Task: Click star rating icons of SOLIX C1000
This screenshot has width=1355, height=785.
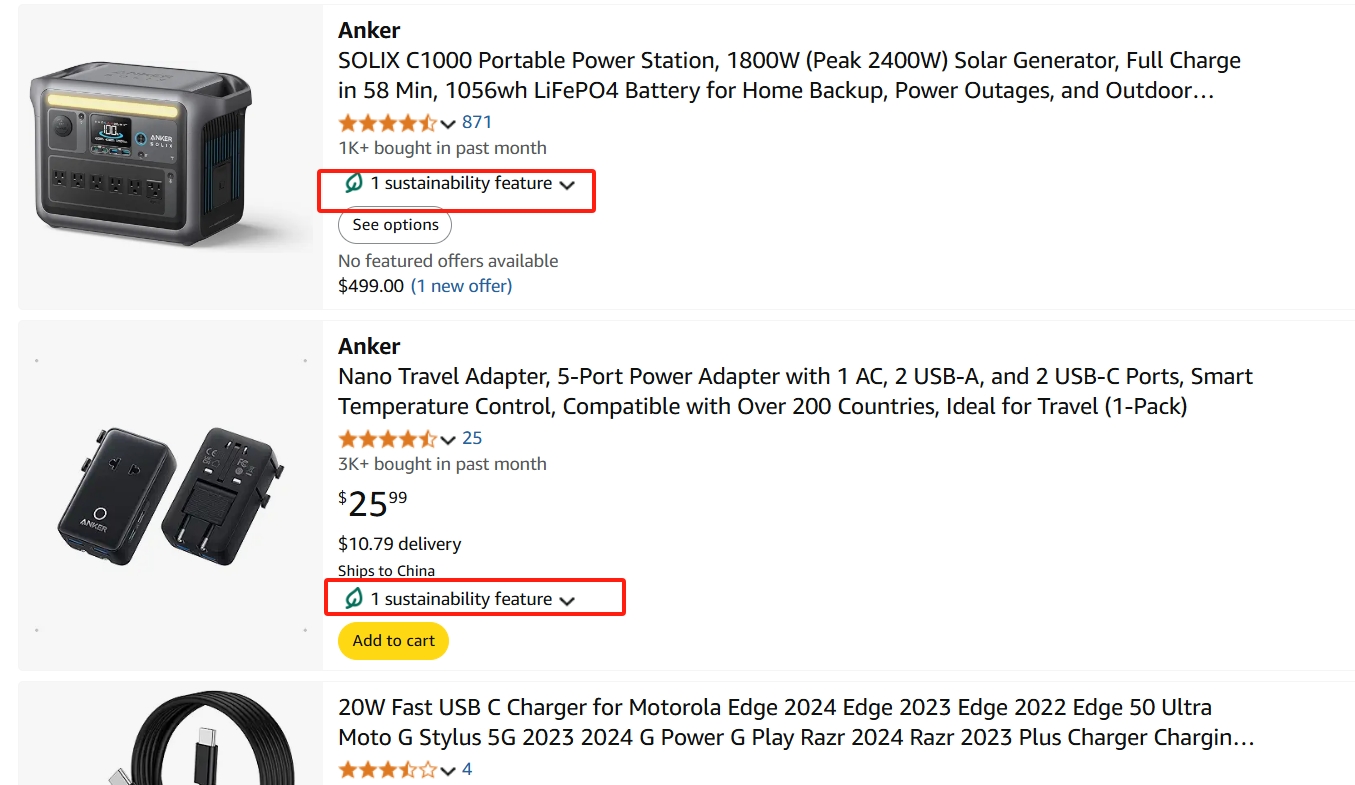Action: click(x=387, y=123)
